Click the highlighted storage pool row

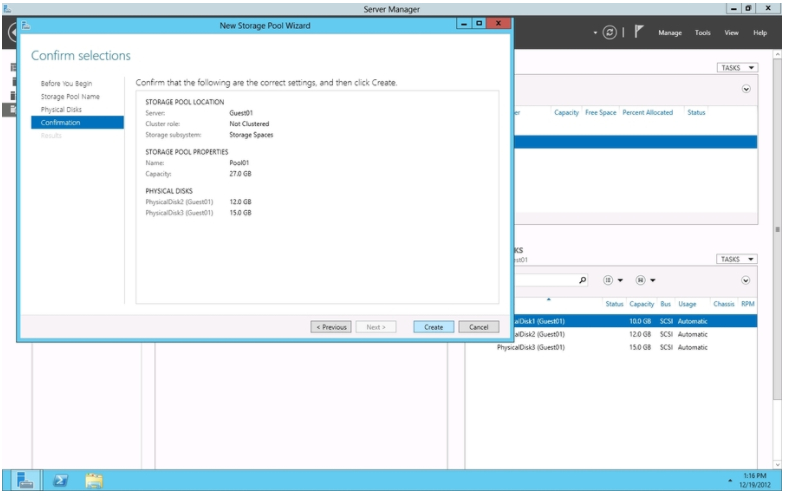click(635, 142)
